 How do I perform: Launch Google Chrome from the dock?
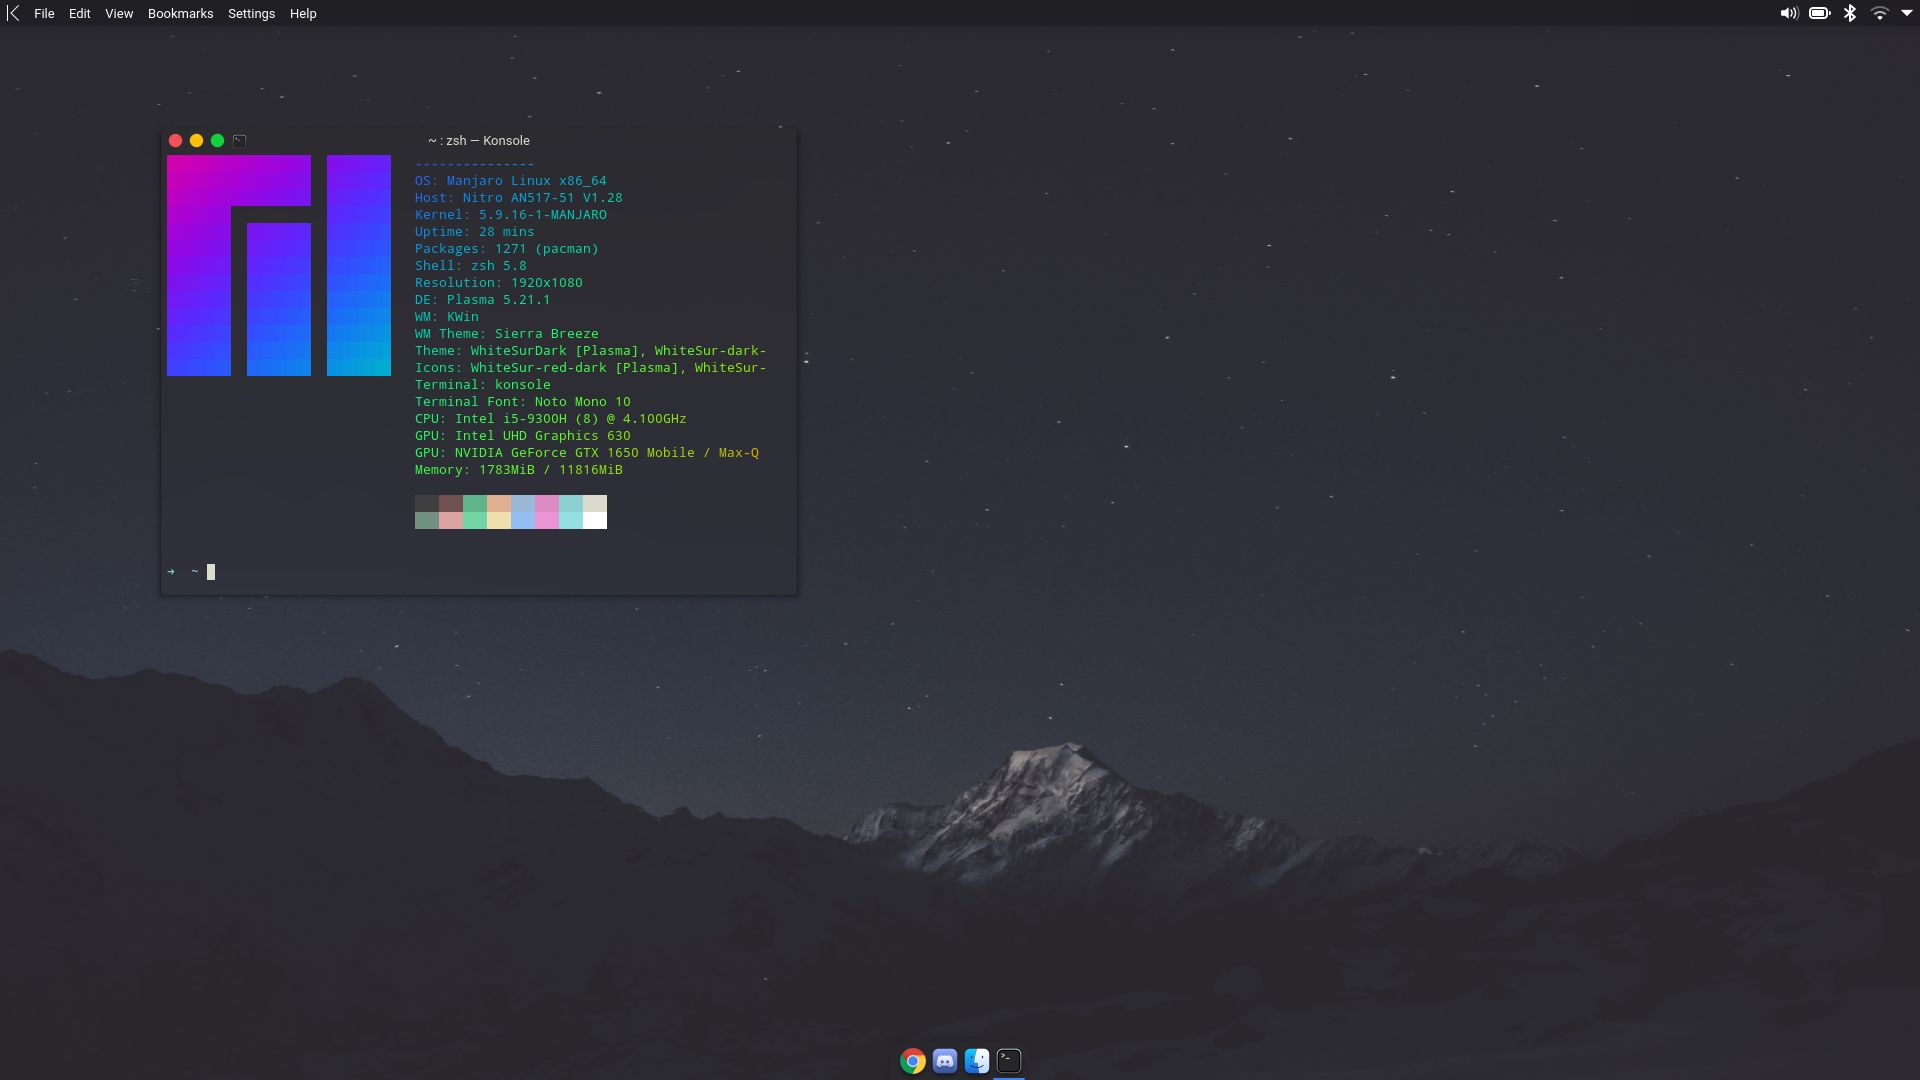pos(912,1061)
